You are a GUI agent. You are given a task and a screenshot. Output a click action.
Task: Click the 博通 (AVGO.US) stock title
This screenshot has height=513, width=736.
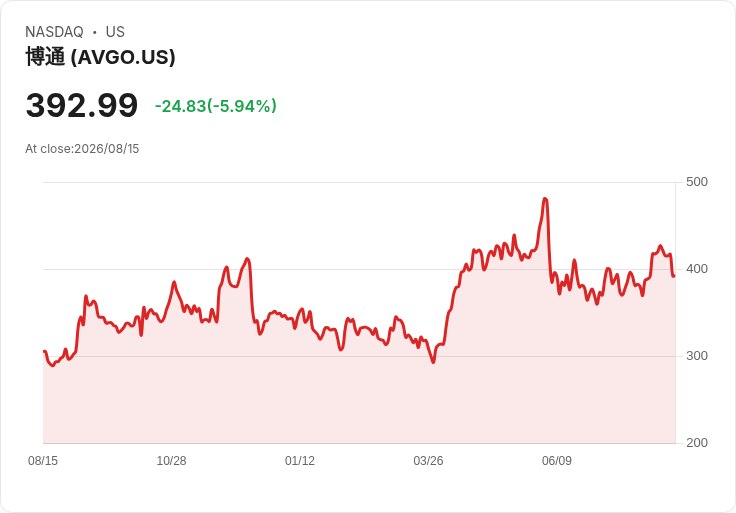[100, 57]
